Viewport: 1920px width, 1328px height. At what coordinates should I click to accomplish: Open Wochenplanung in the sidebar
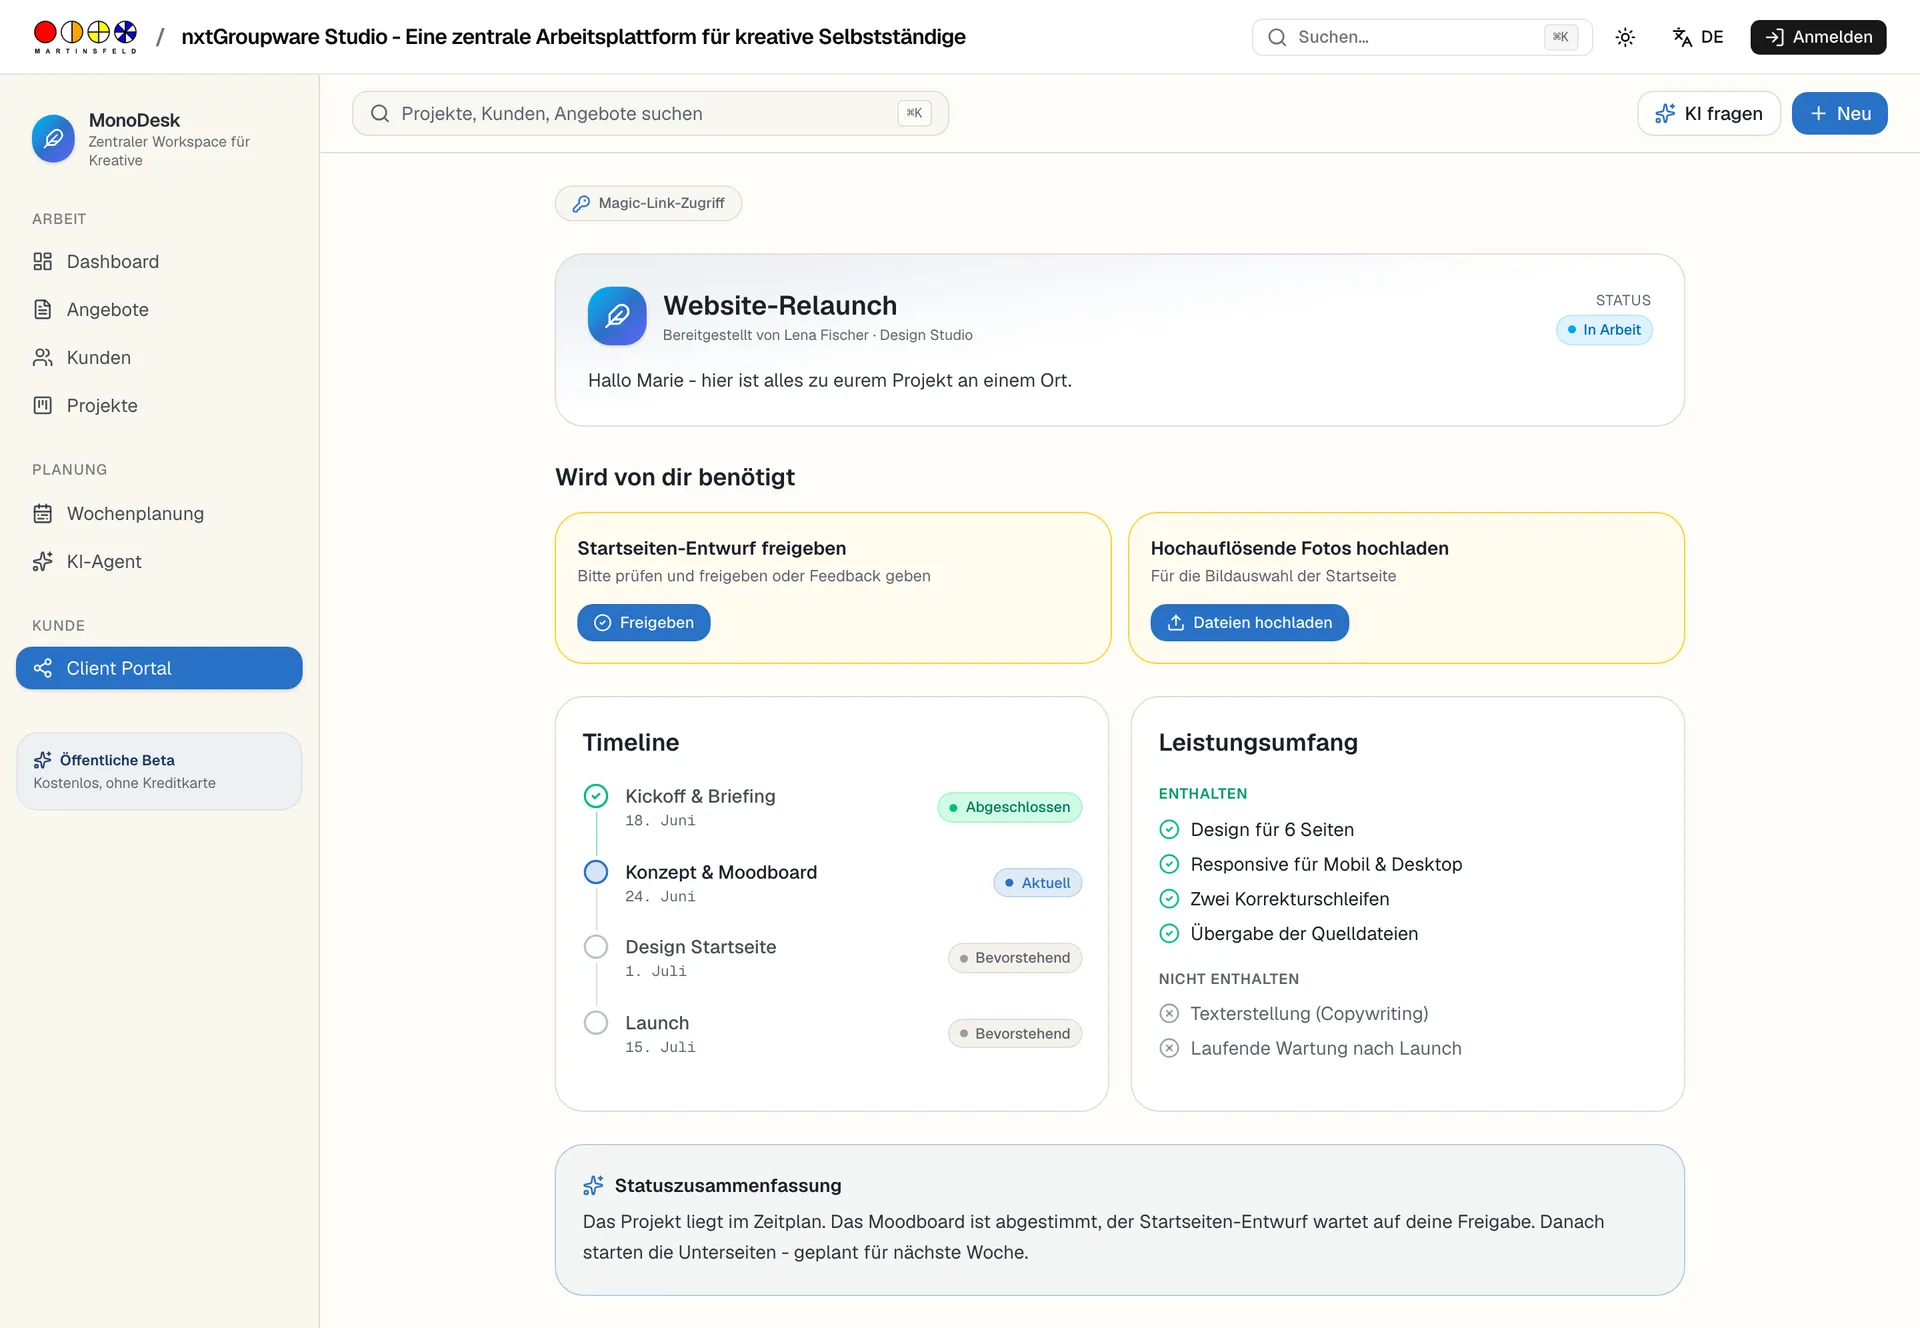[159, 514]
